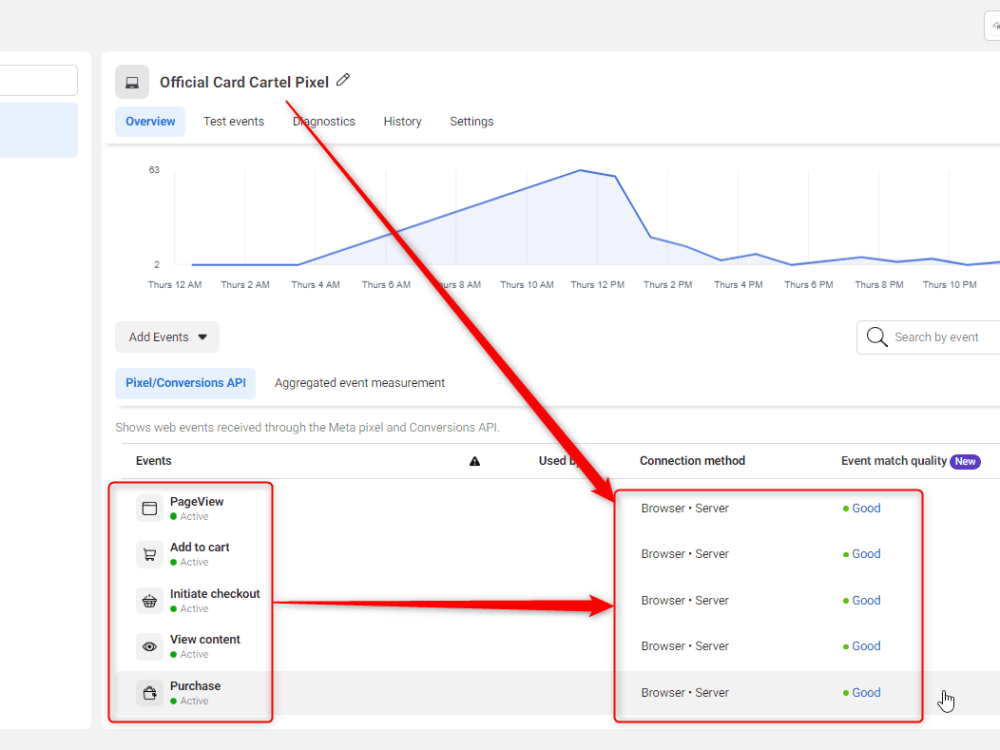Click the laptop pixel icon
This screenshot has height=750, width=1000.
[x=132, y=82]
